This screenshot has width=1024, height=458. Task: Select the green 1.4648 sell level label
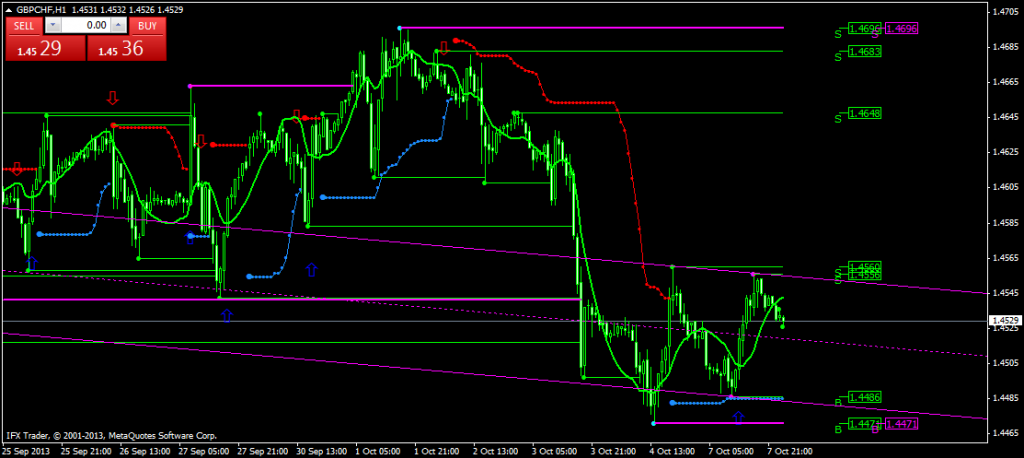[x=863, y=114]
